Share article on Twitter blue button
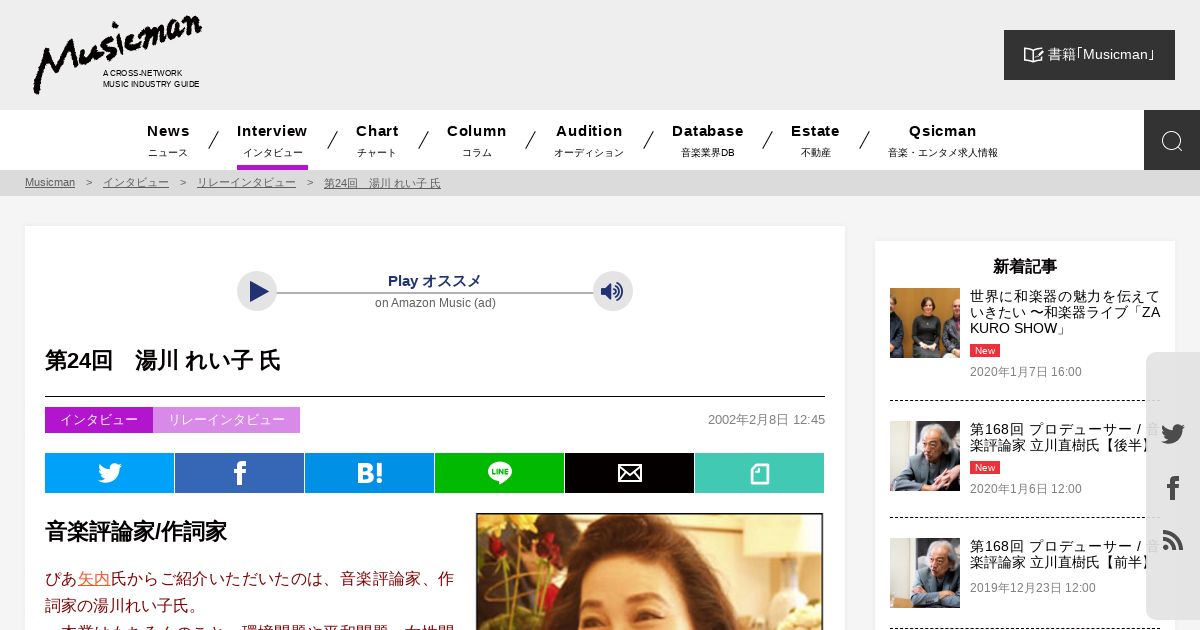Image resolution: width=1200 pixels, height=630 pixels. pos(110,473)
